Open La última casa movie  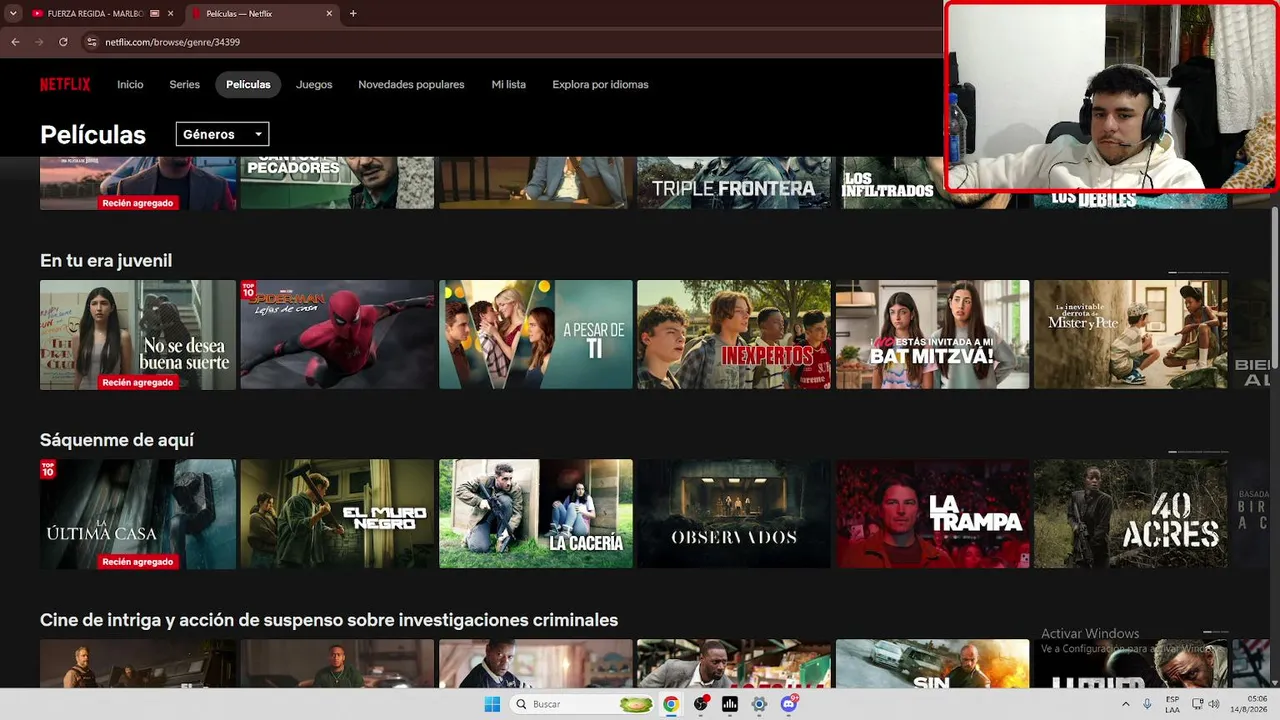[138, 514]
